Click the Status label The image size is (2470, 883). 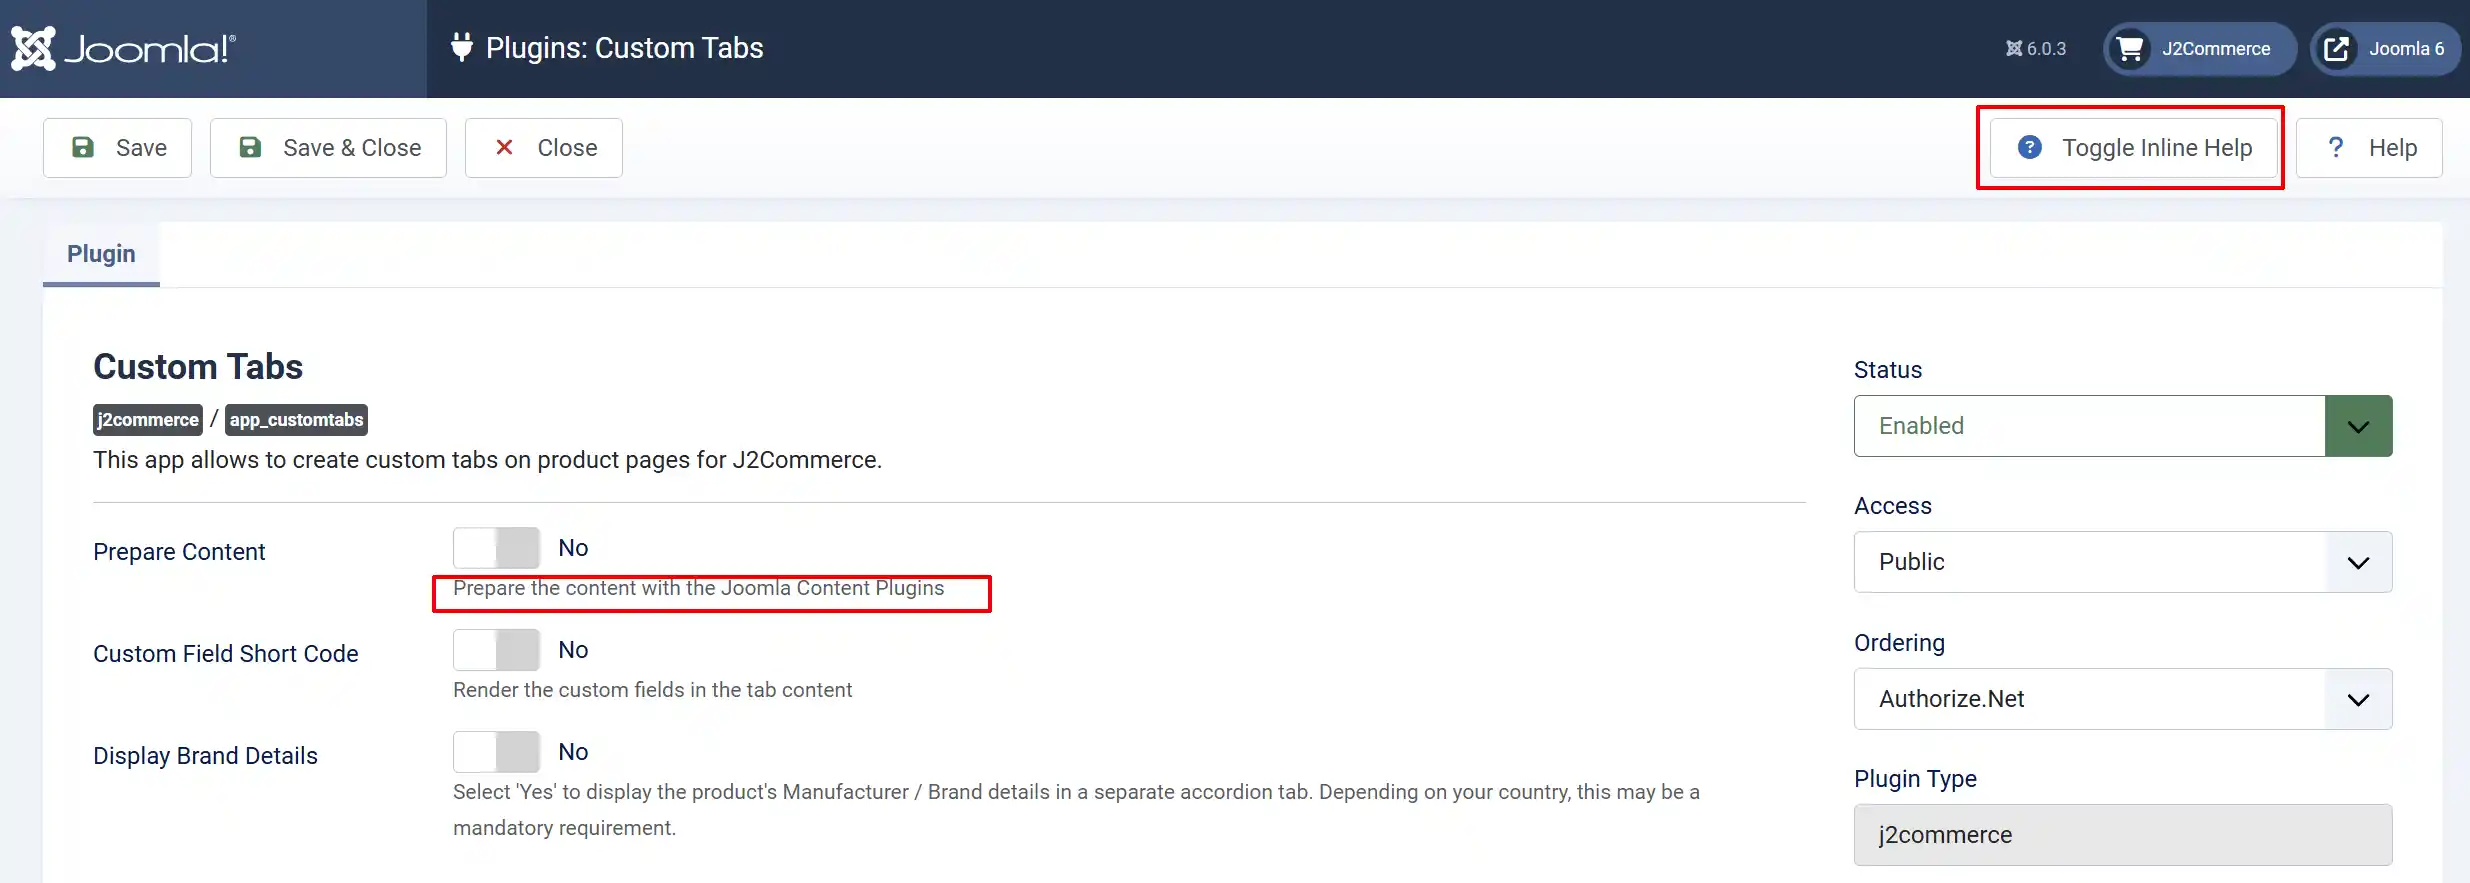pos(1888,370)
